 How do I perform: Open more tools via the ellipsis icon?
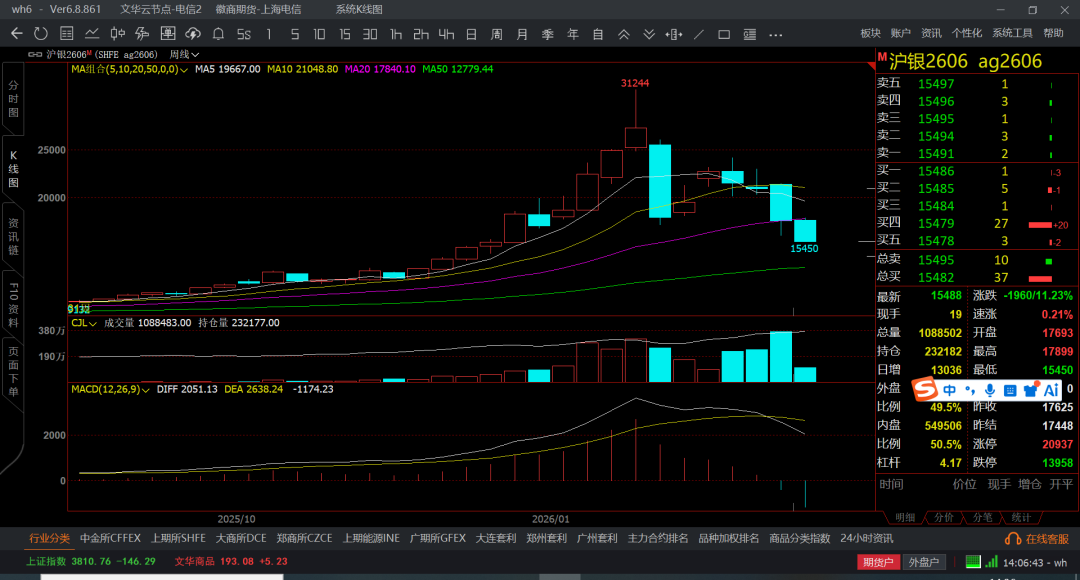point(775,34)
